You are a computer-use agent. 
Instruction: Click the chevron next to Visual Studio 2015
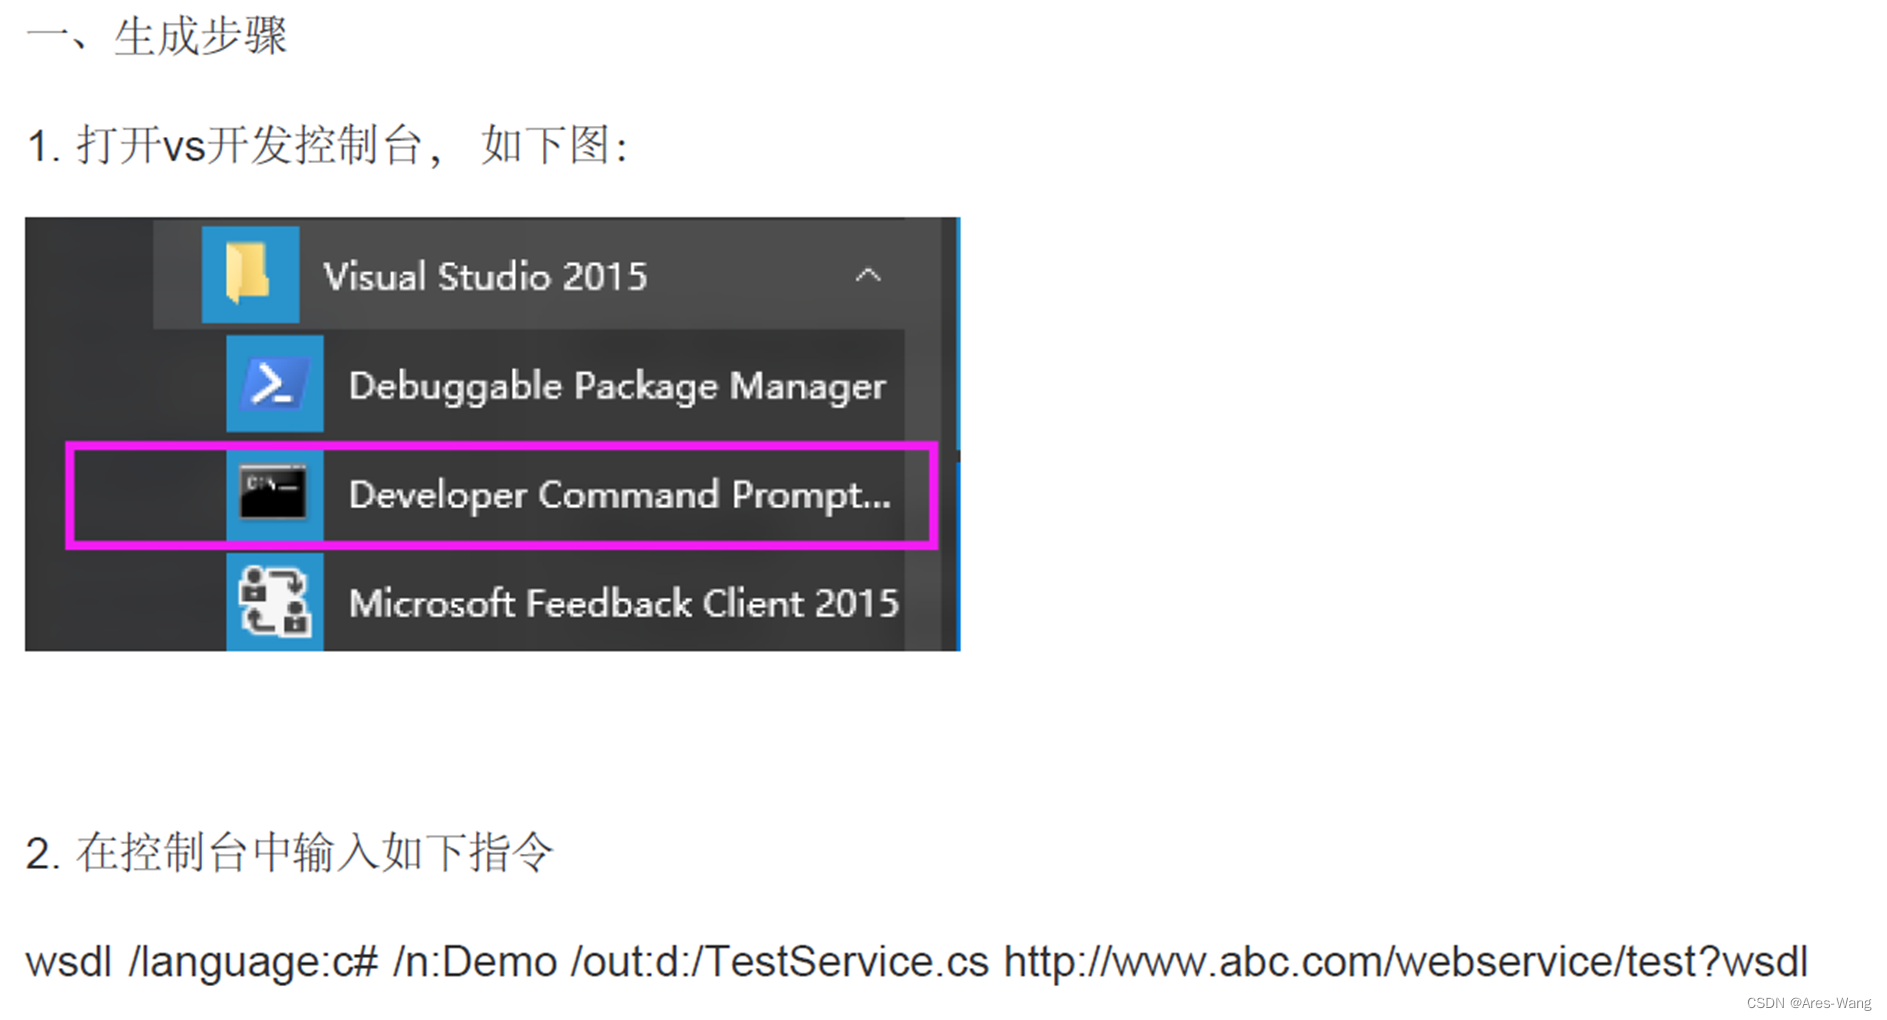point(868,276)
